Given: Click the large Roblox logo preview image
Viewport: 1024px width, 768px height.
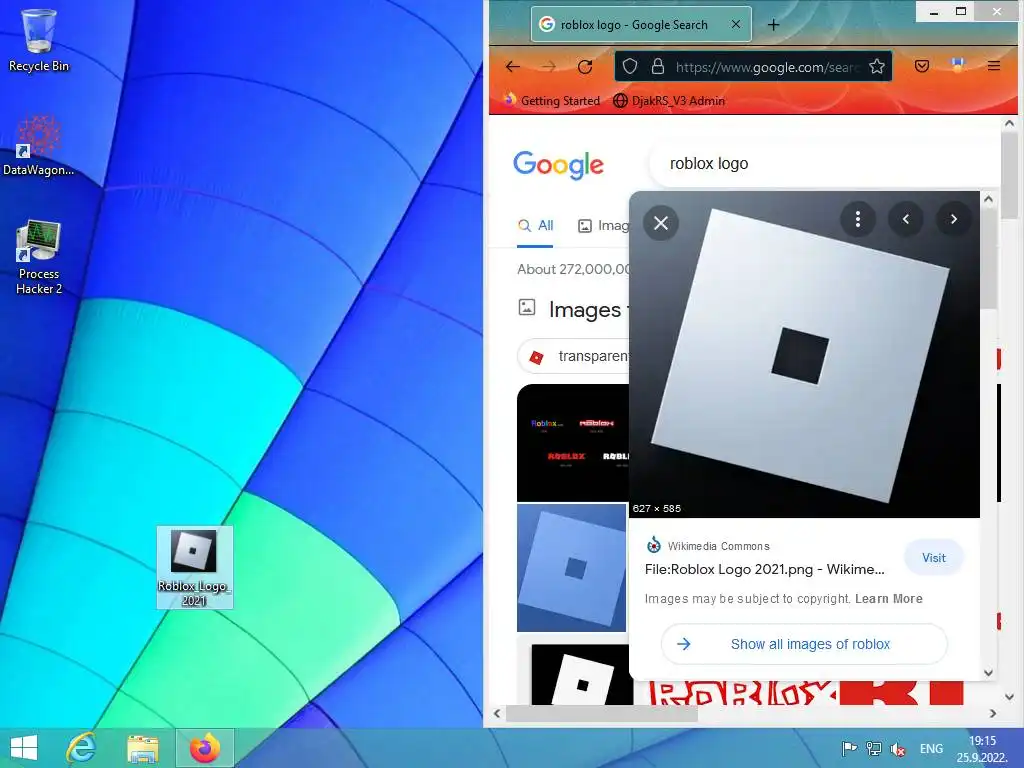Looking at the screenshot, I should click(804, 355).
